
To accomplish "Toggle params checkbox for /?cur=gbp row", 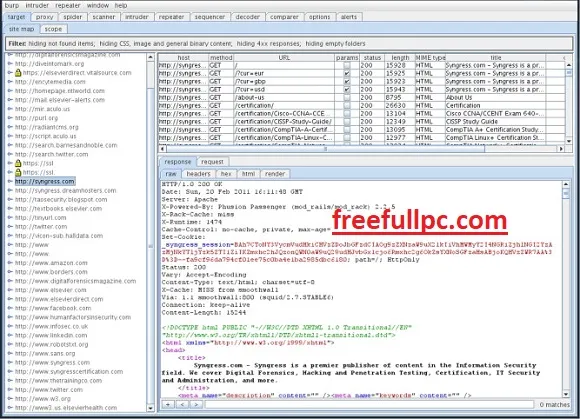I will (347, 81).
